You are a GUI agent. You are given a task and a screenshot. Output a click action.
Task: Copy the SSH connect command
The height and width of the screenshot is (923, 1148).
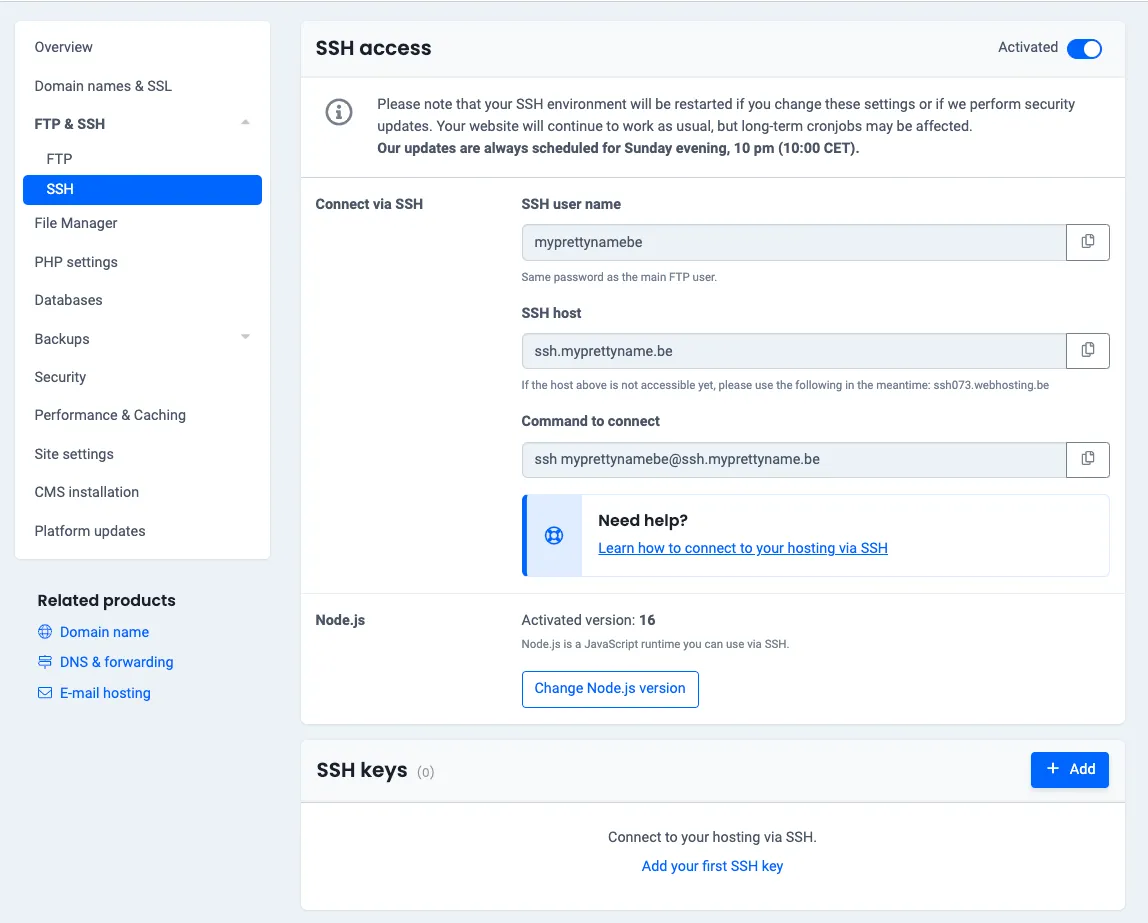[1088, 459]
